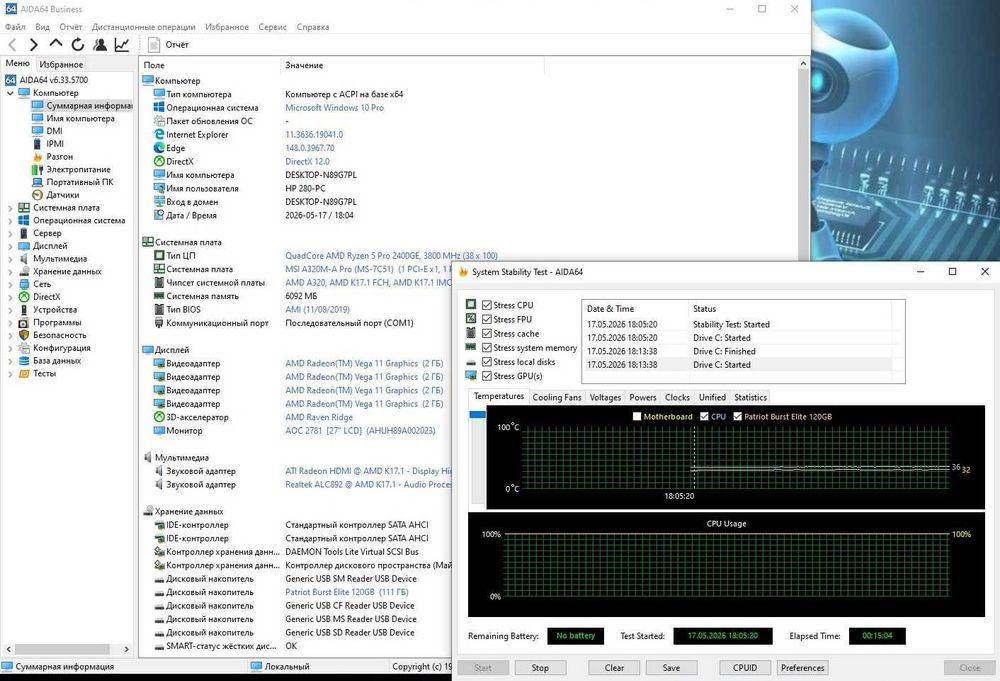This screenshot has width=1000, height=681.
Task: Select Электропитание in the tree
Action: (x=78, y=169)
